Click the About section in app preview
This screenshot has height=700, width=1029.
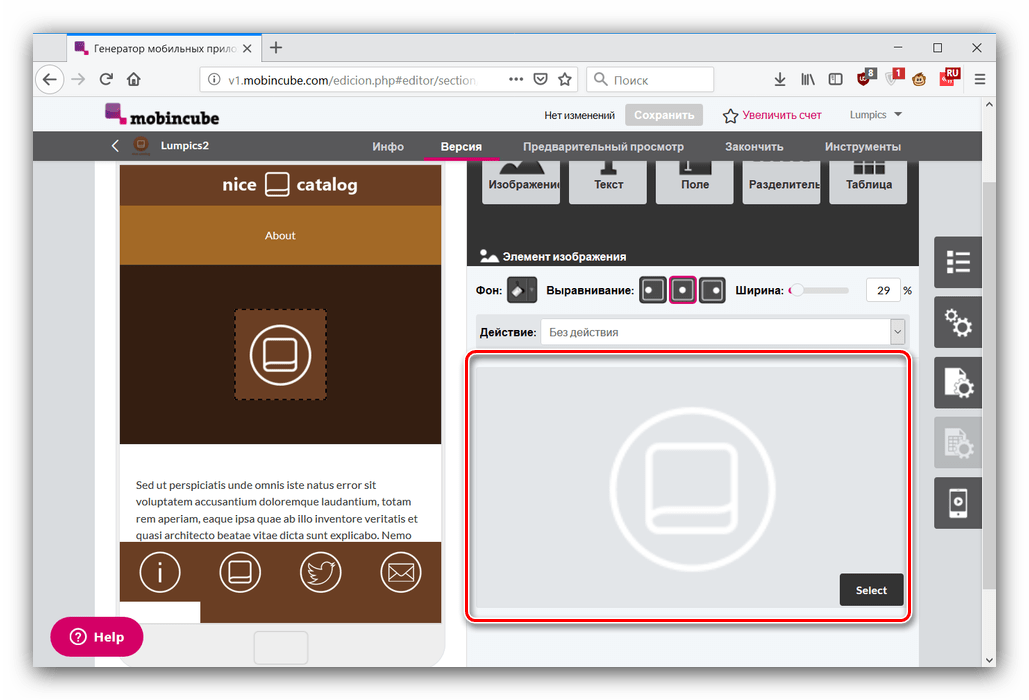click(280, 235)
